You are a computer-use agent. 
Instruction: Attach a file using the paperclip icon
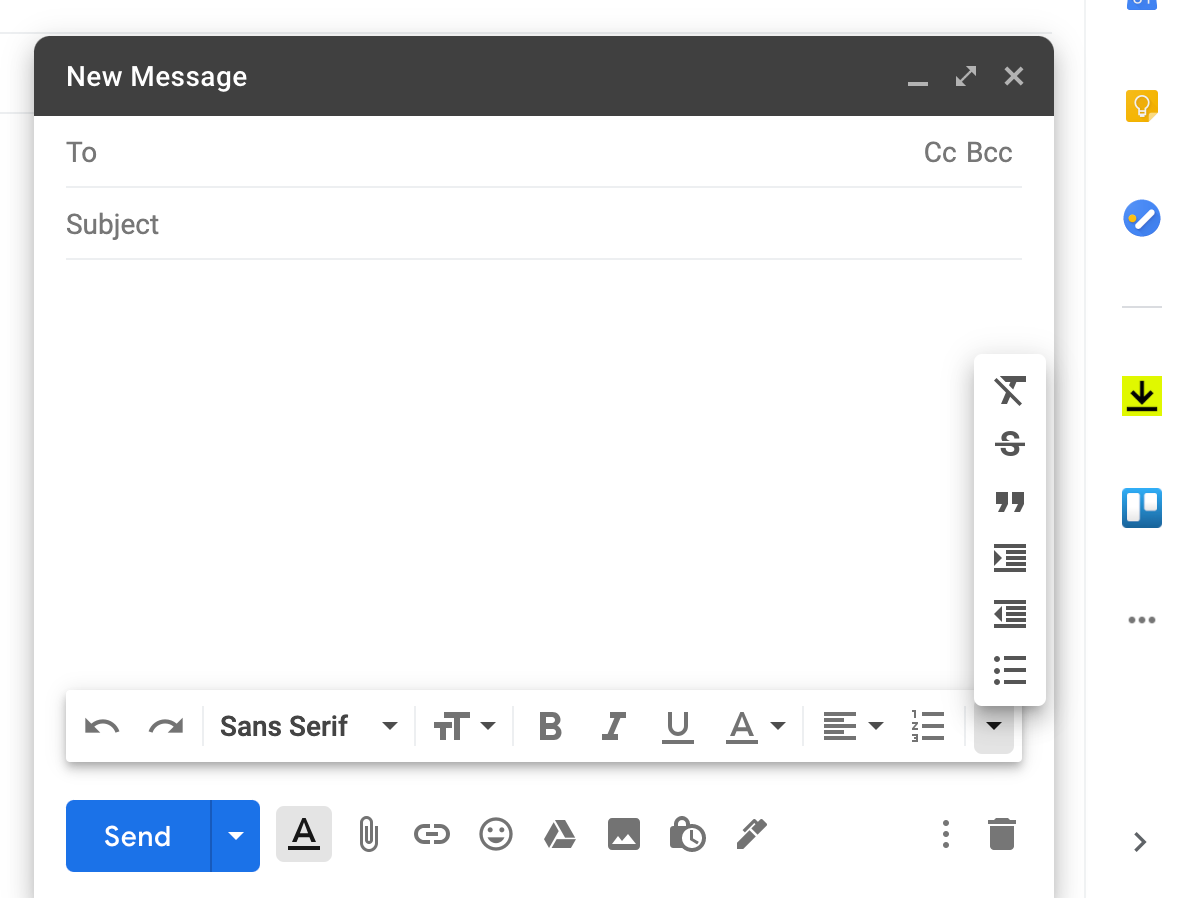pyautogui.click(x=368, y=834)
